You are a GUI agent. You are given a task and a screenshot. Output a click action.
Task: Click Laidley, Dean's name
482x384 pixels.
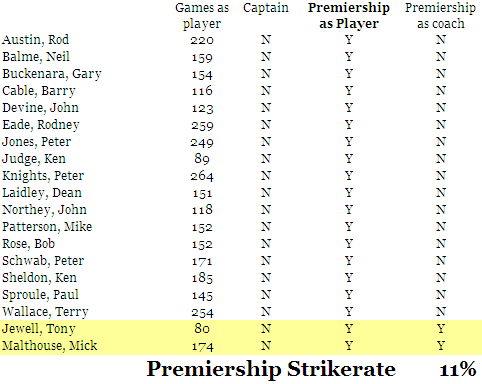(42, 193)
